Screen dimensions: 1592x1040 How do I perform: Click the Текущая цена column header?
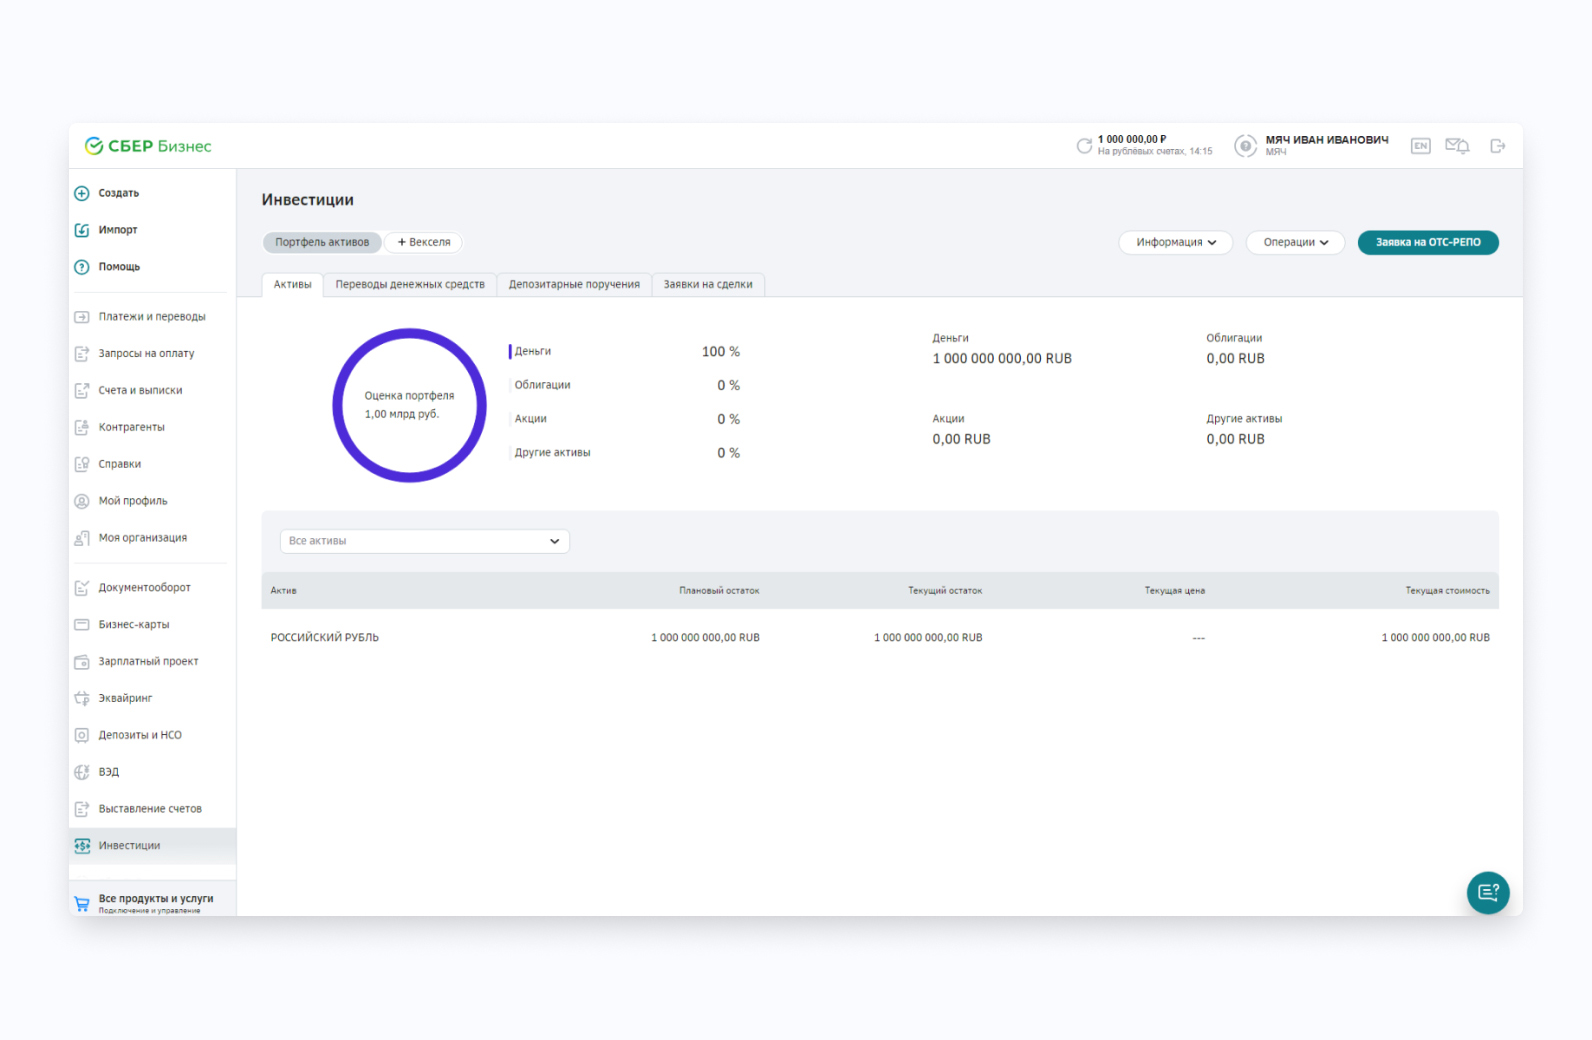pyautogui.click(x=1175, y=591)
